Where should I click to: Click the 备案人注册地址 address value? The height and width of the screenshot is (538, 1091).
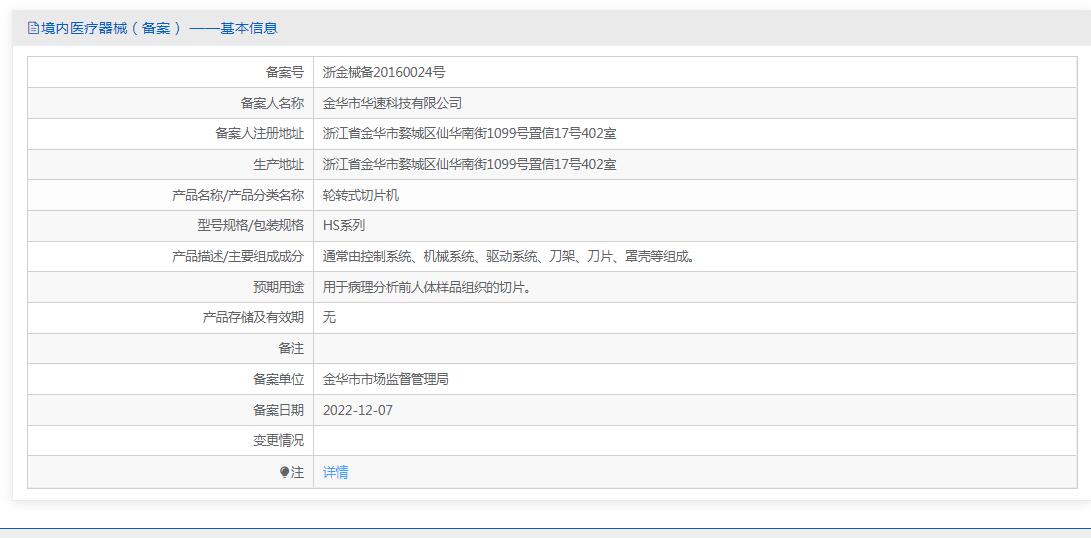tap(470, 134)
